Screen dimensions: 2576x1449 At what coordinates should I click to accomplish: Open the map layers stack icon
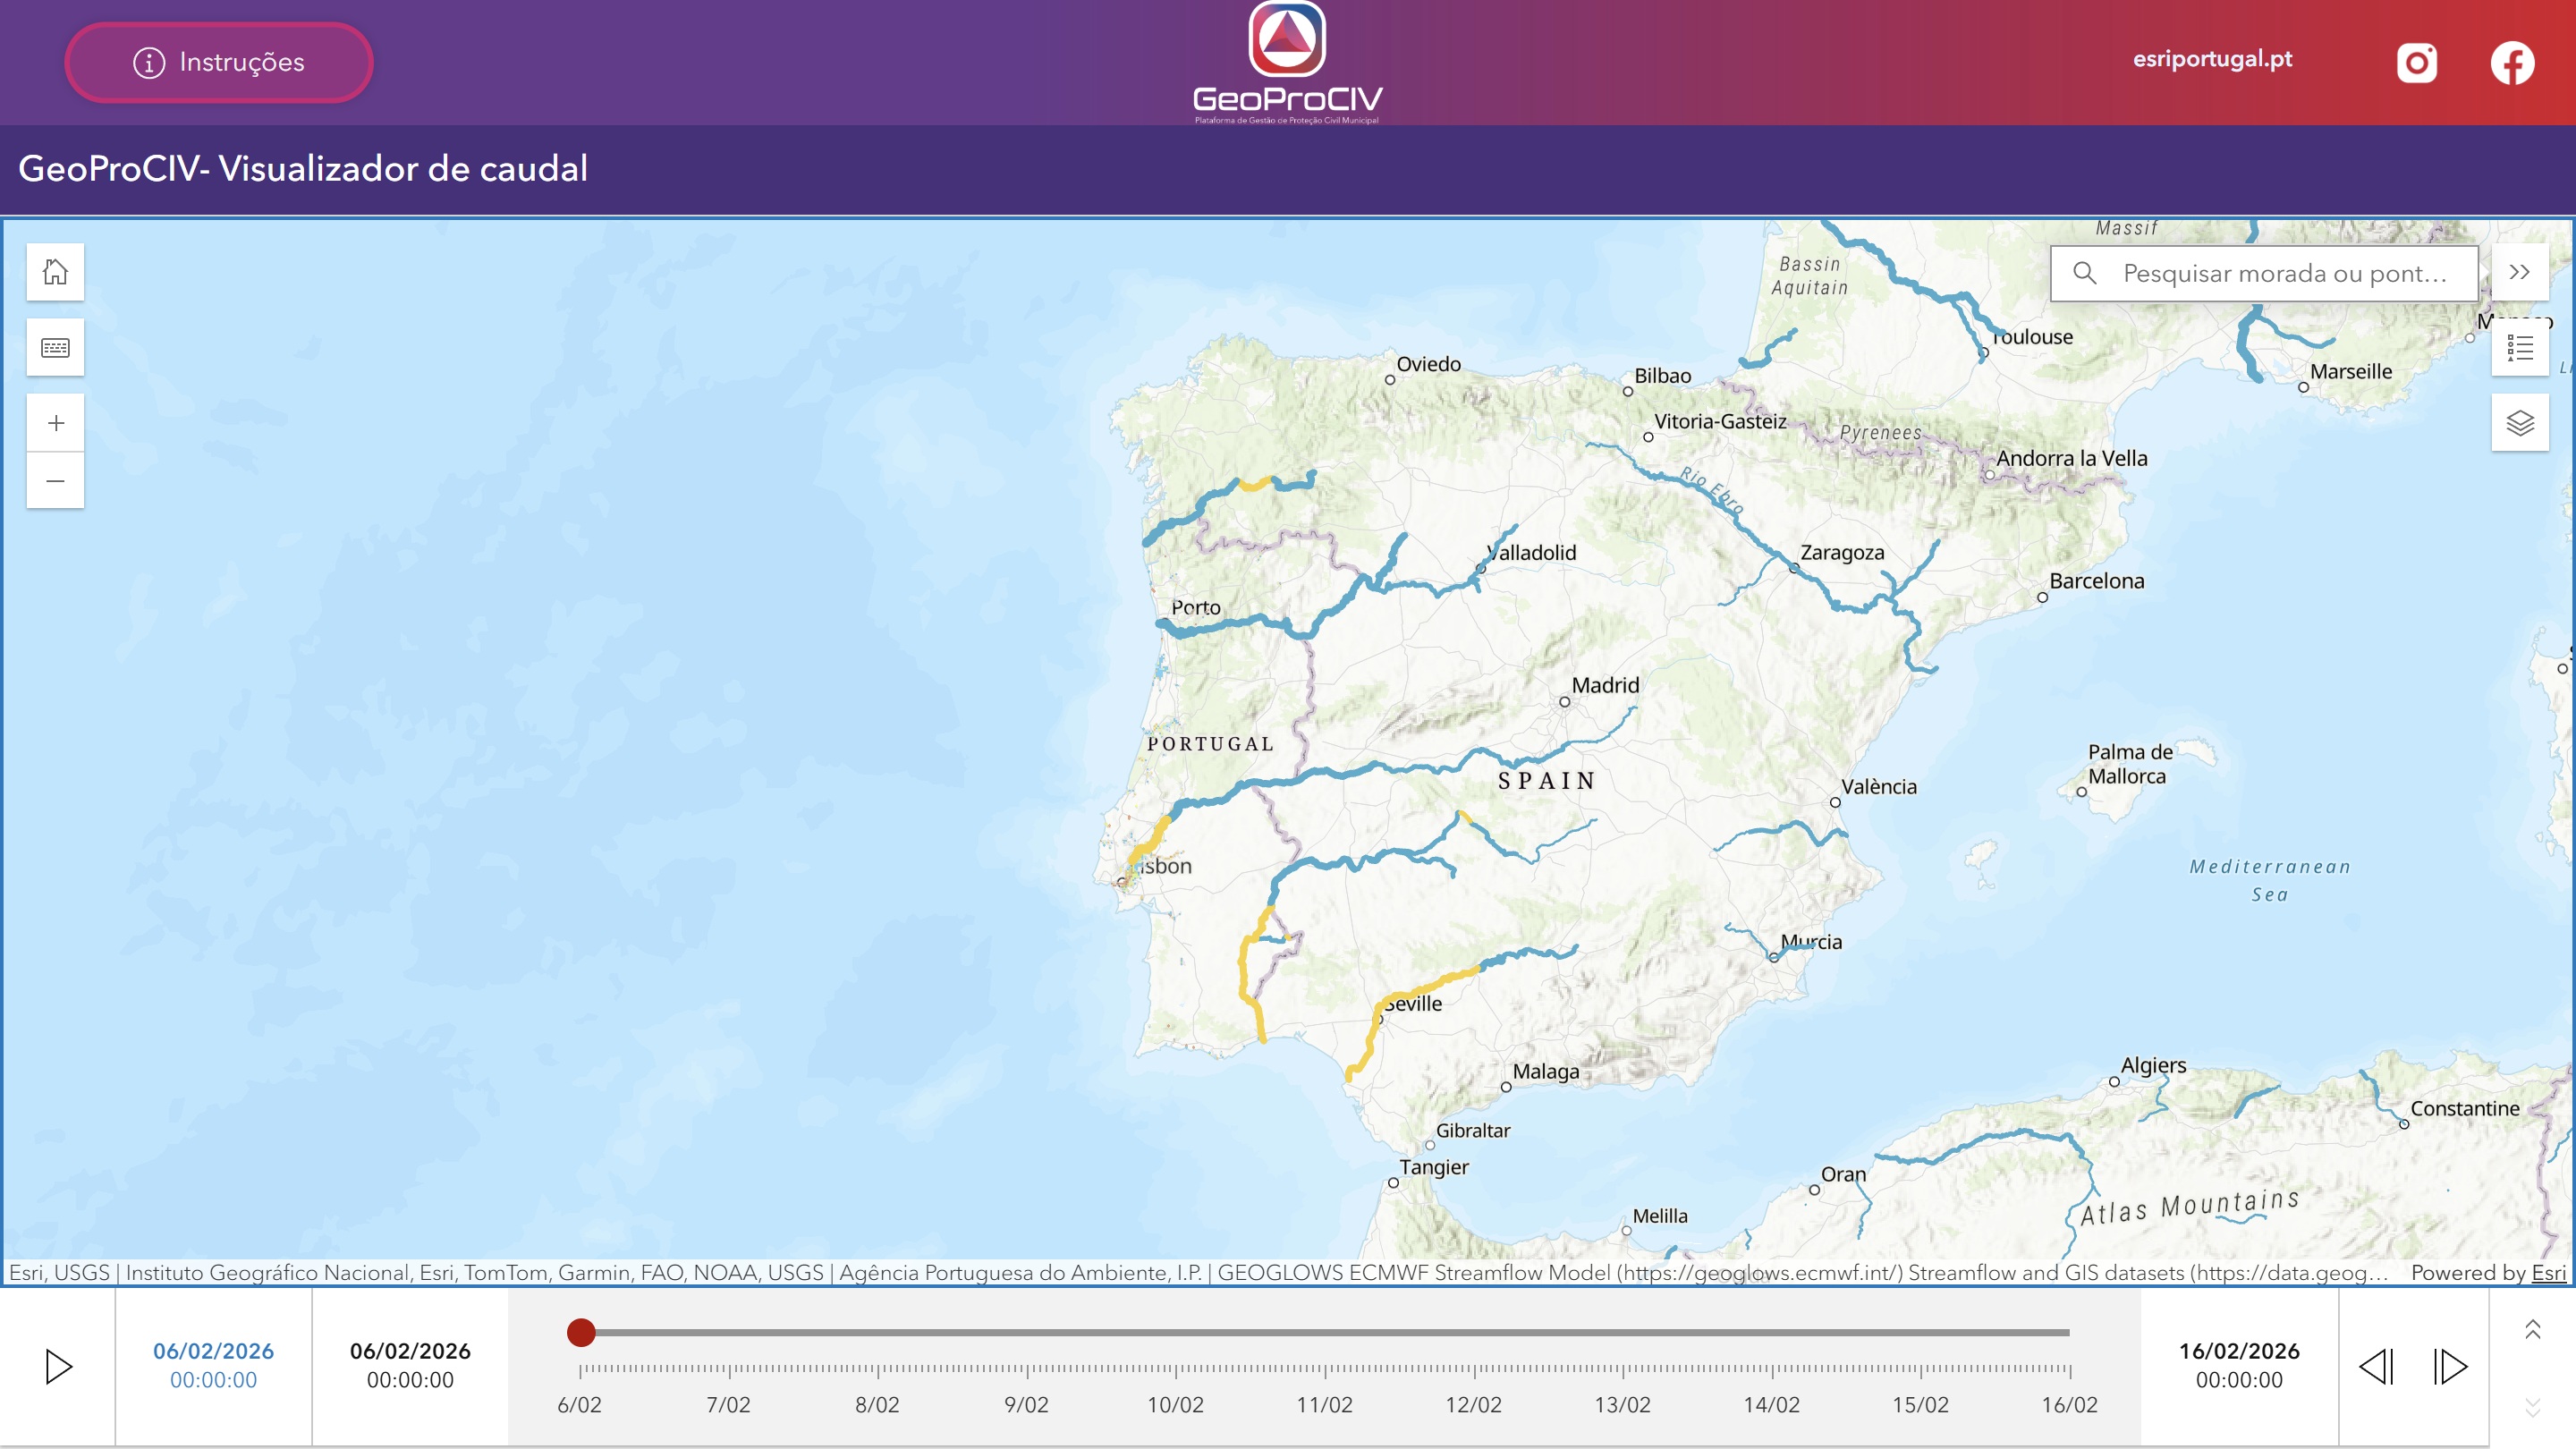(x=2520, y=423)
